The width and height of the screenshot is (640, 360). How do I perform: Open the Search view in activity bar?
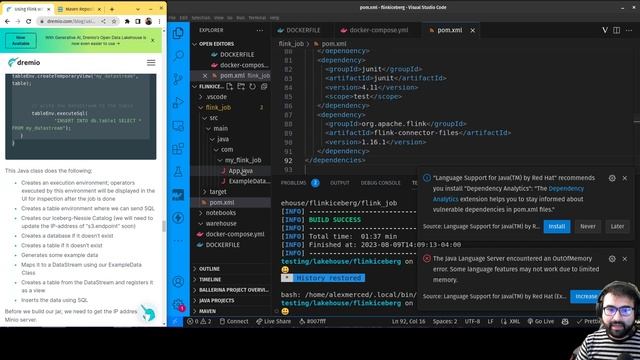[x=178, y=56]
